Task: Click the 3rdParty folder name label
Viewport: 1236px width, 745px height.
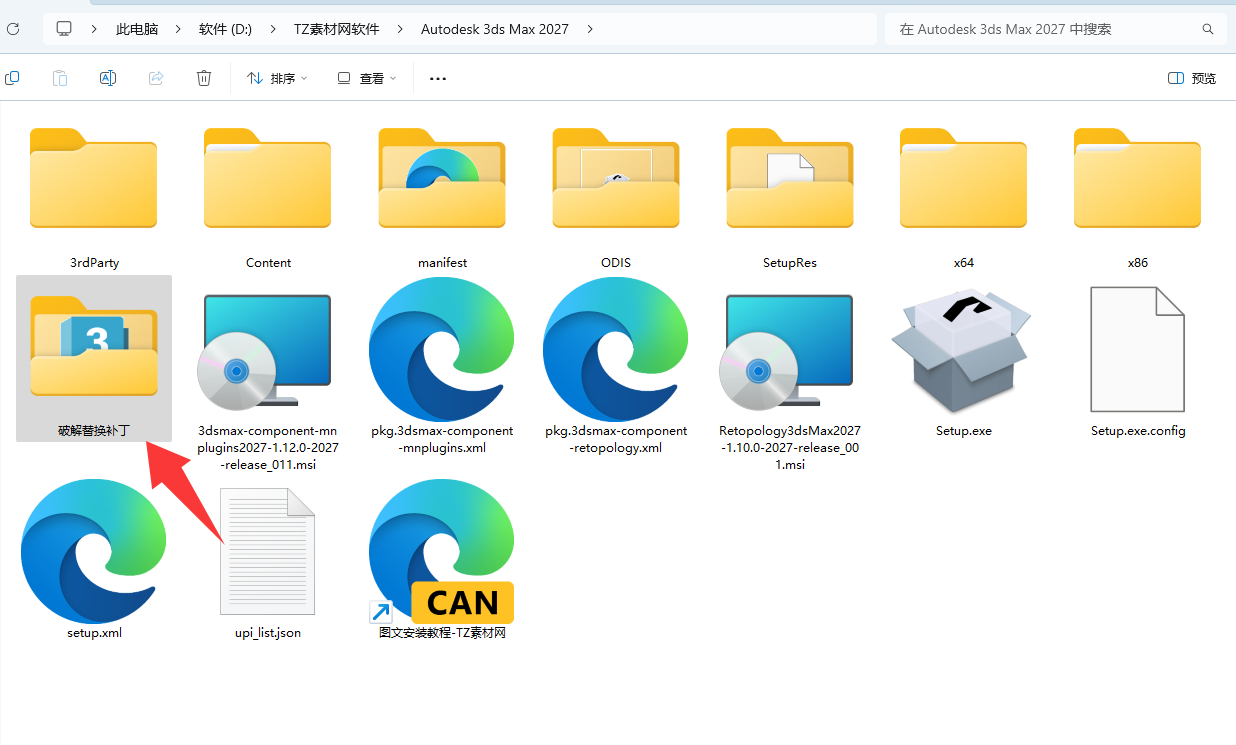Action: click(x=94, y=263)
